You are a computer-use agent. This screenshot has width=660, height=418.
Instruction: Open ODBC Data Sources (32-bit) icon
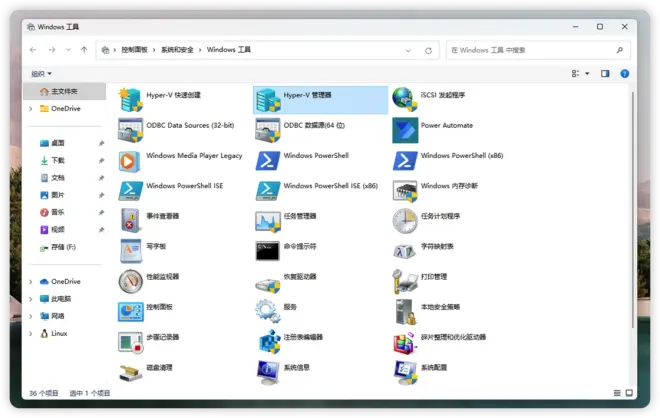coord(130,130)
